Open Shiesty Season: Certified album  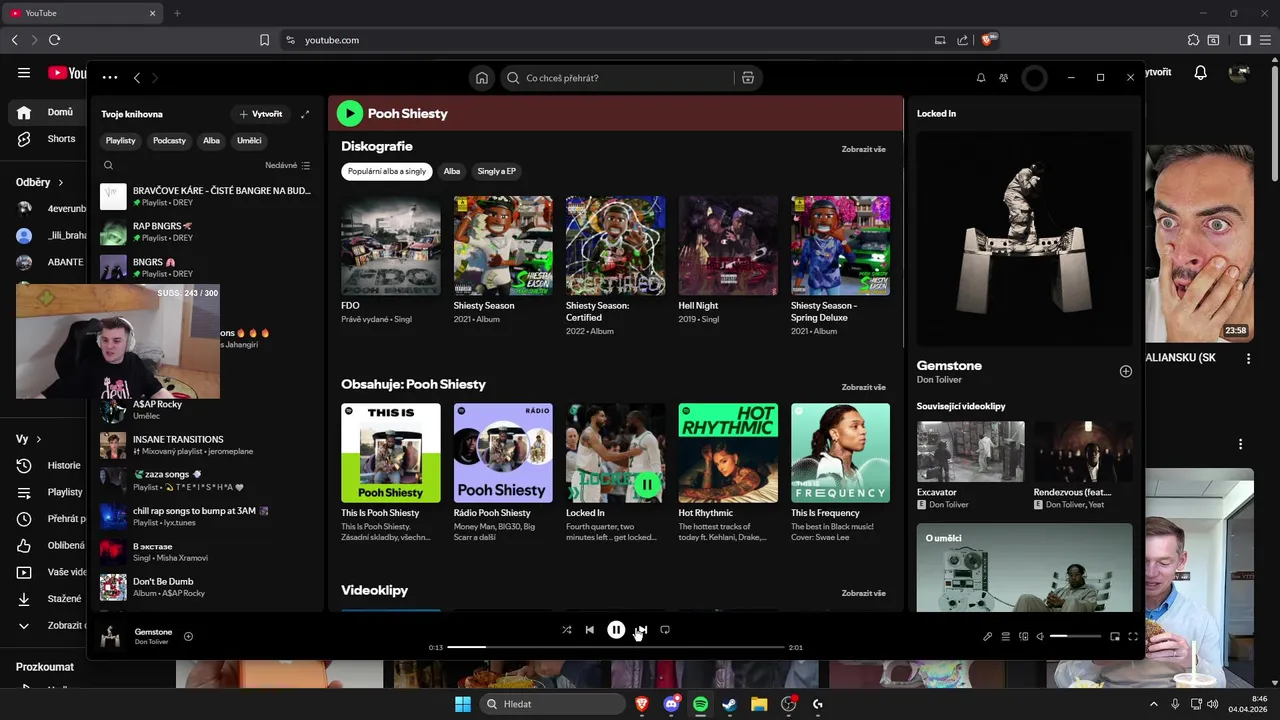[615, 246]
